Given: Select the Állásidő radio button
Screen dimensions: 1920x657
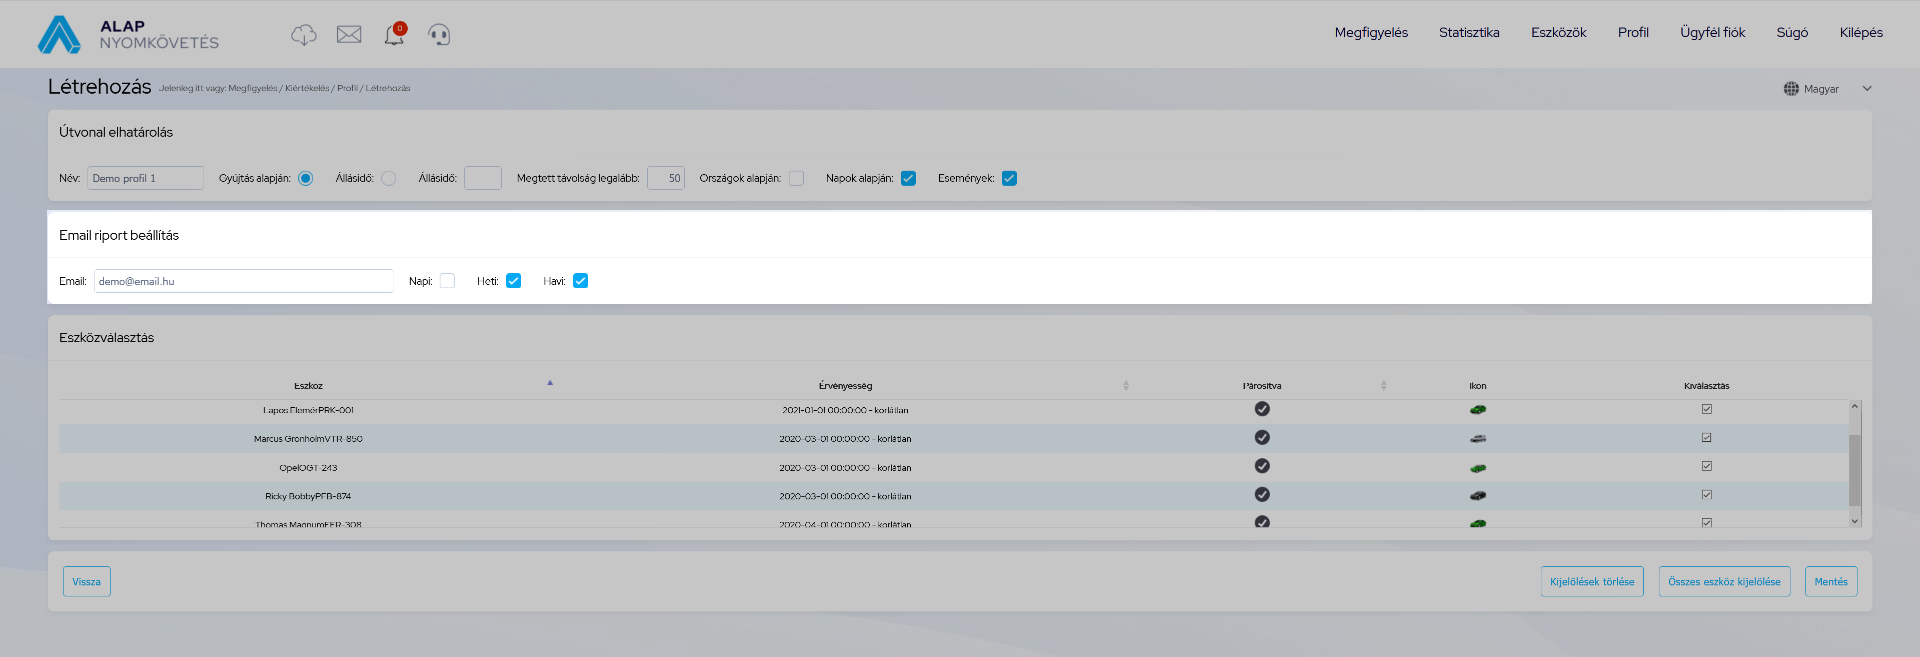Looking at the screenshot, I should pyautogui.click(x=389, y=179).
